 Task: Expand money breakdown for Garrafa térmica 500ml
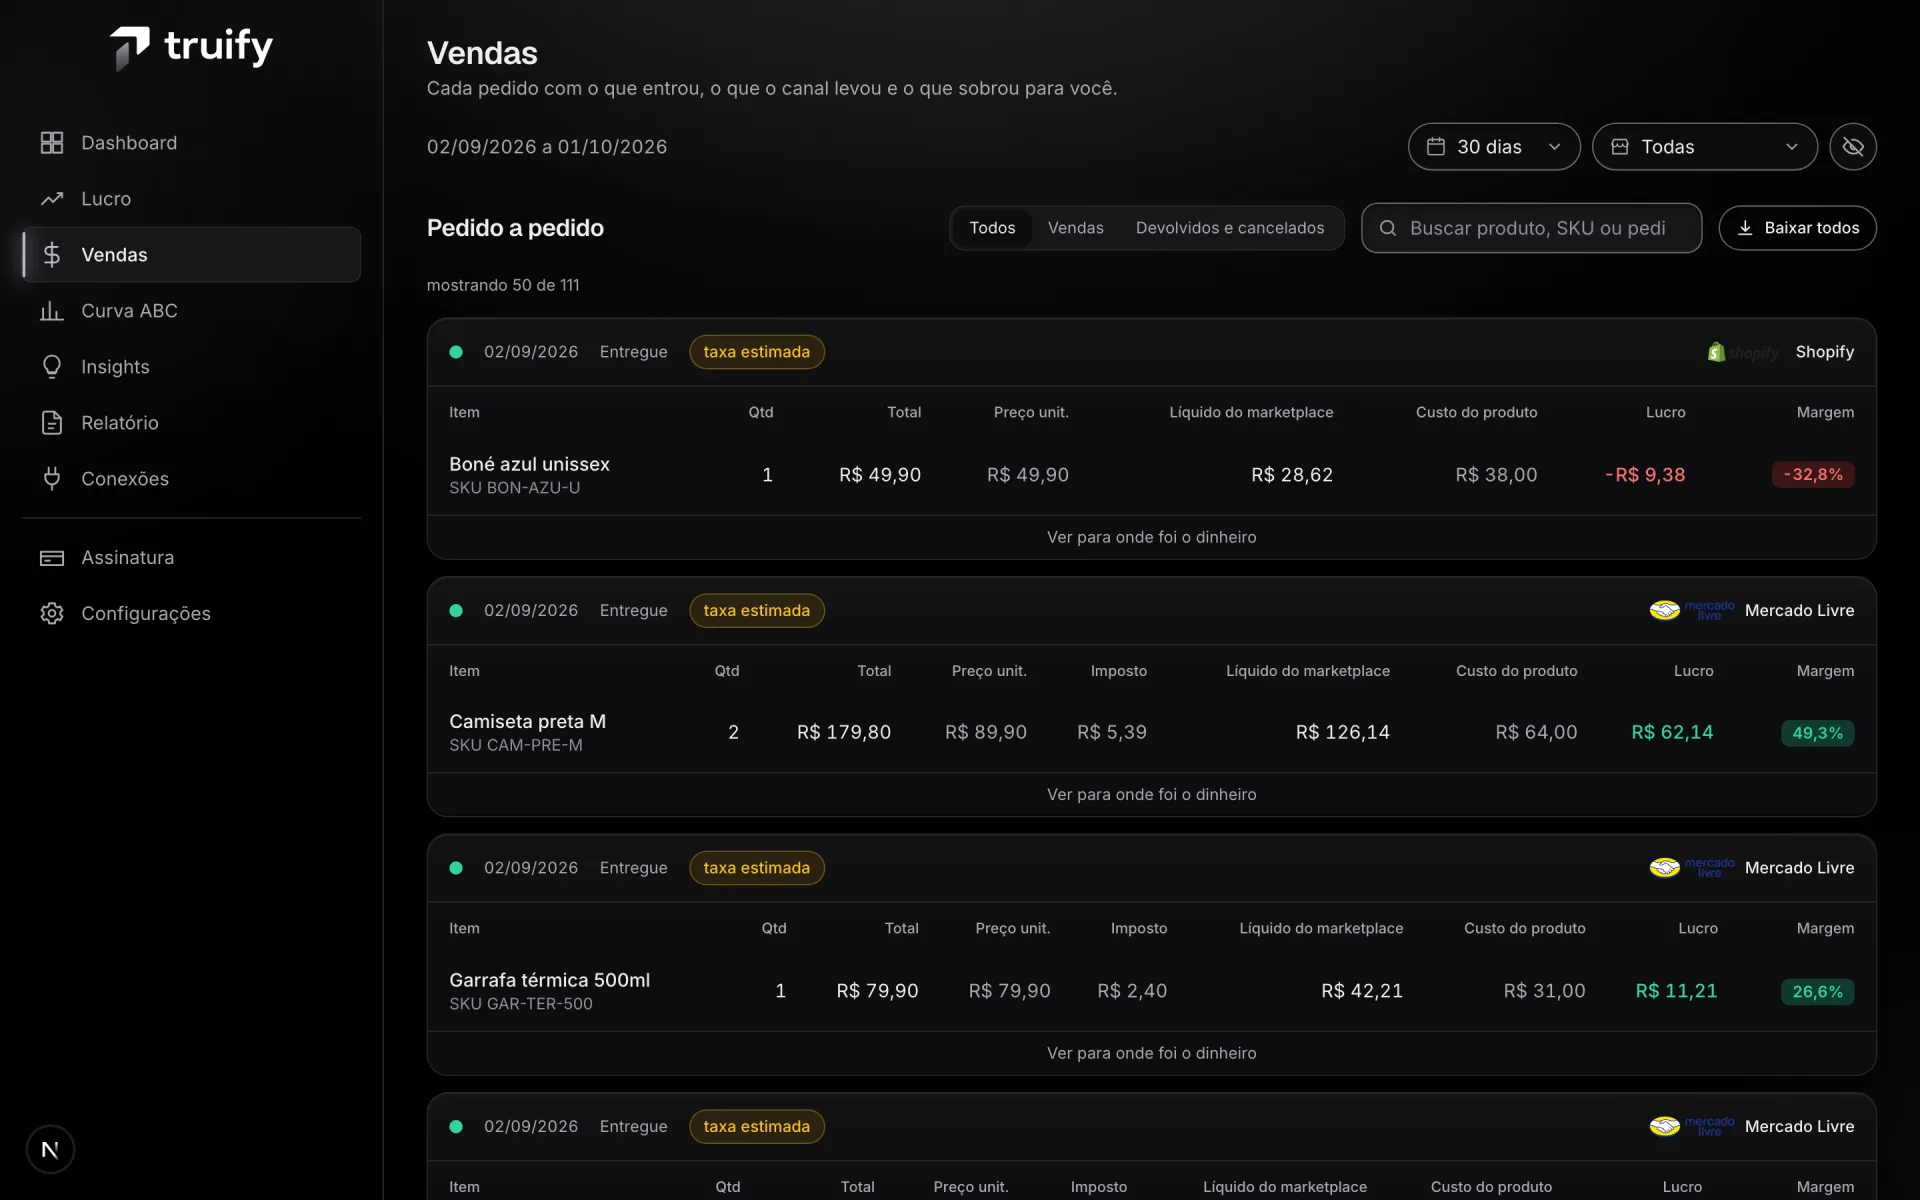[1151, 1053]
